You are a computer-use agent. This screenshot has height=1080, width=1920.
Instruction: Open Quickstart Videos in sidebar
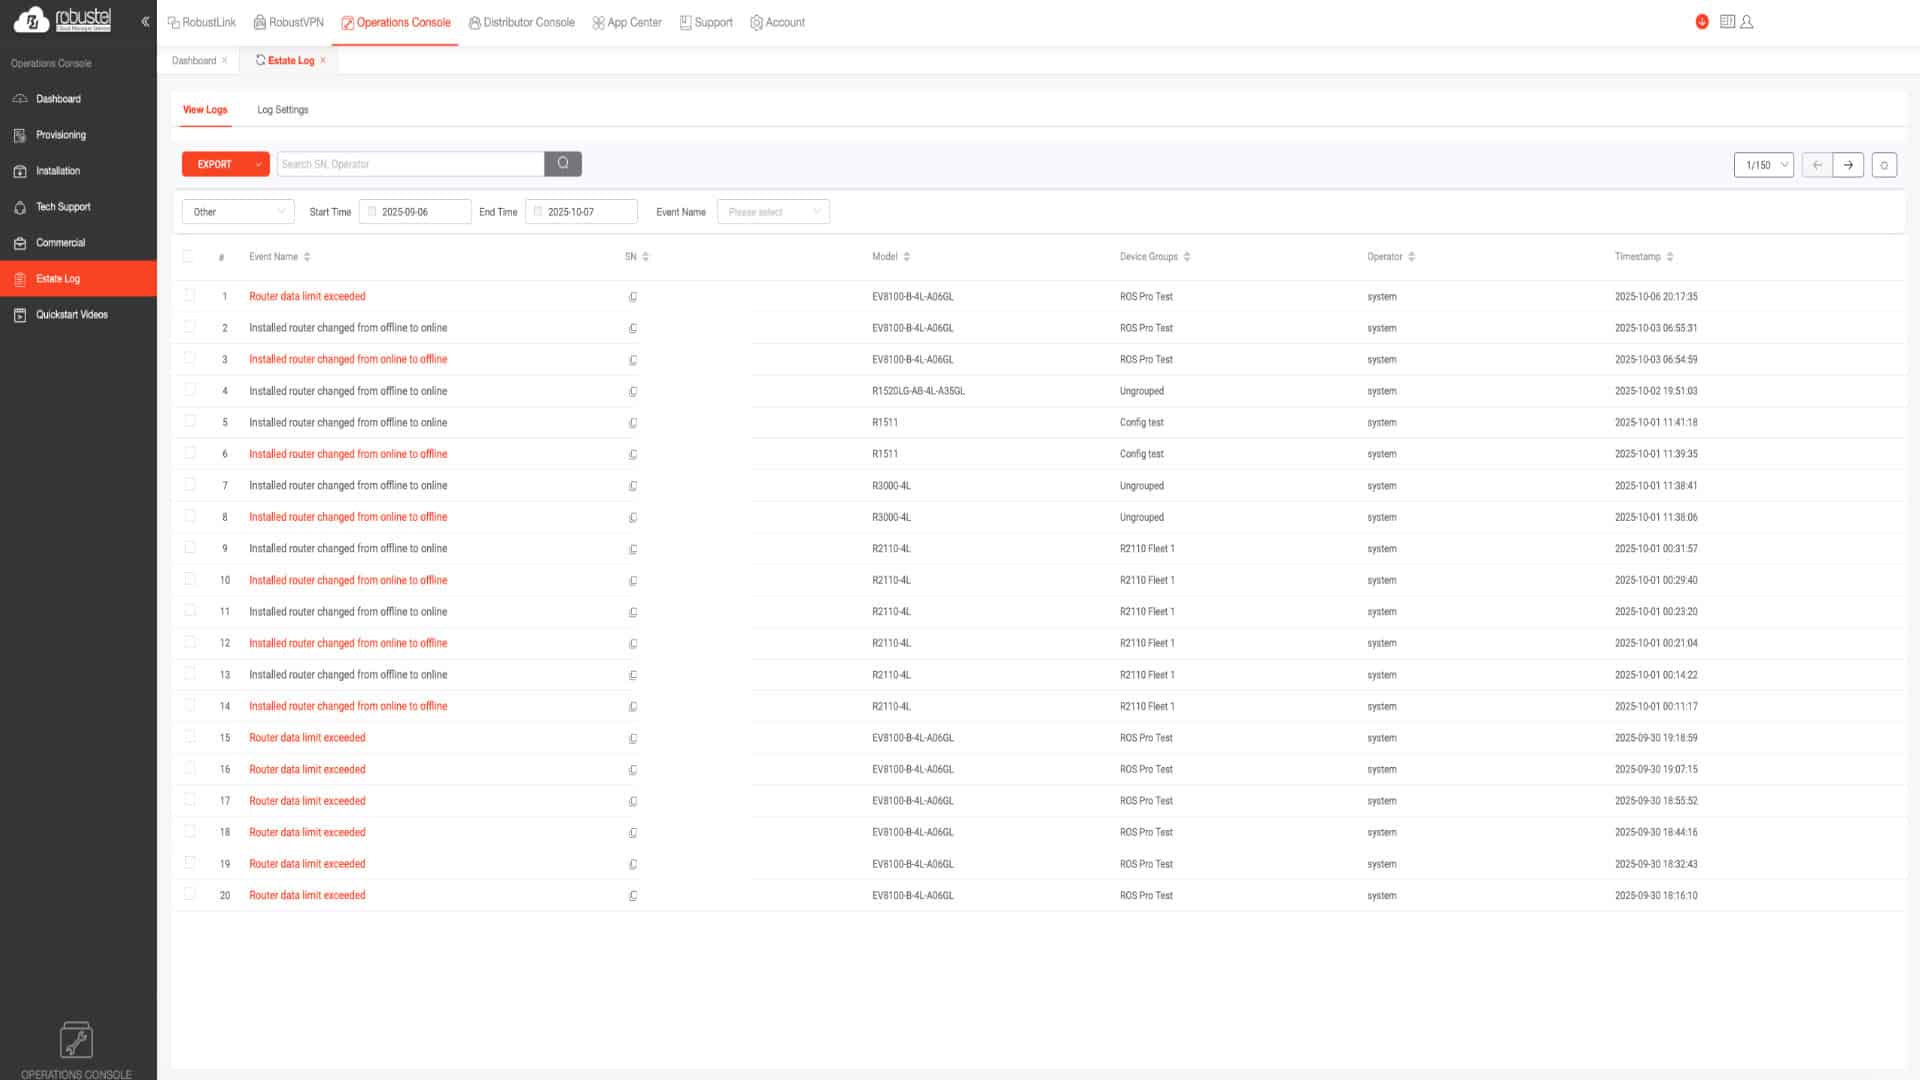pyautogui.click(x=71, y=315)
